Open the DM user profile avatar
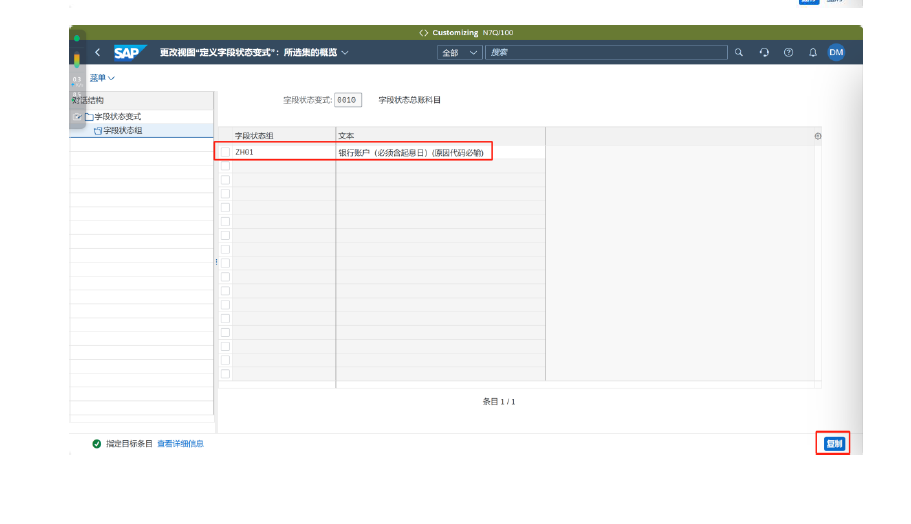Viewport: 911px width, 524px height. click(836, 52)
